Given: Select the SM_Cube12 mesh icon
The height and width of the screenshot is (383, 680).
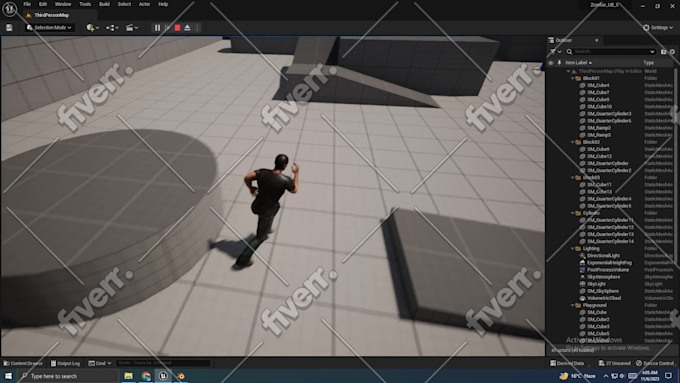Looking at the screenshot, I should [582, 156].
